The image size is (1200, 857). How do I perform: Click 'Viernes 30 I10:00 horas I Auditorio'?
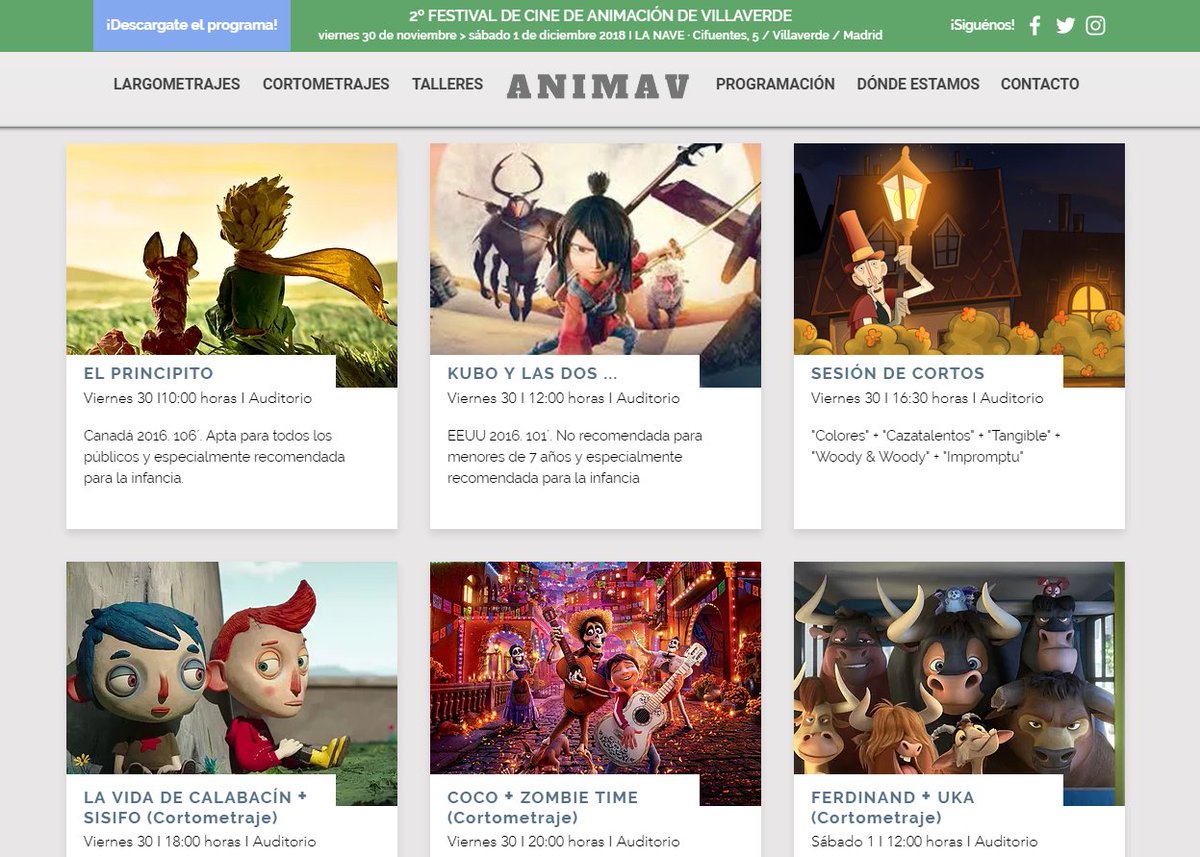click(198, 398)
